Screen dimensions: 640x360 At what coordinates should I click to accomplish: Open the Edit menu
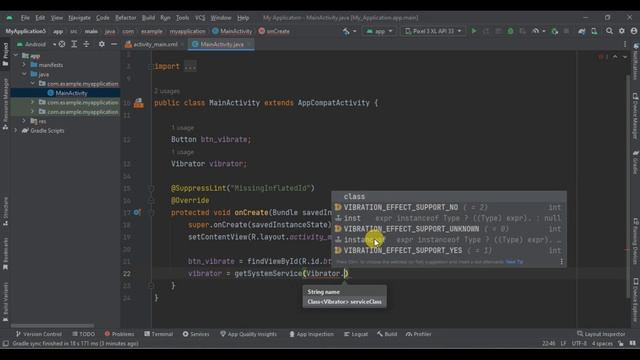[40, 18]
